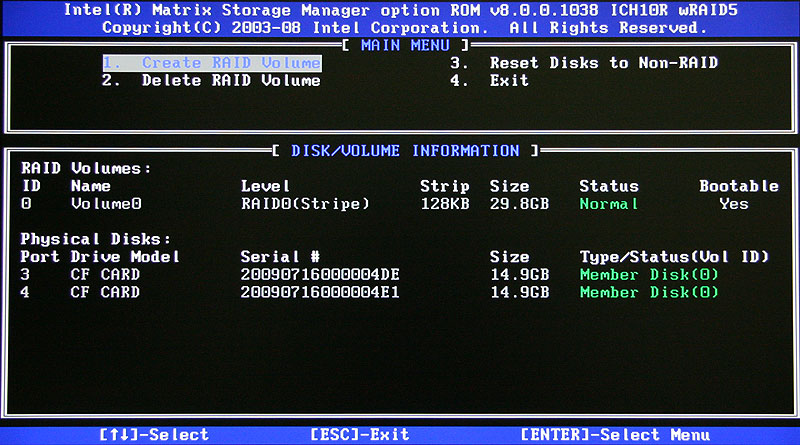
Task: Select CF CARD on port 3
Action: (105, 275)
